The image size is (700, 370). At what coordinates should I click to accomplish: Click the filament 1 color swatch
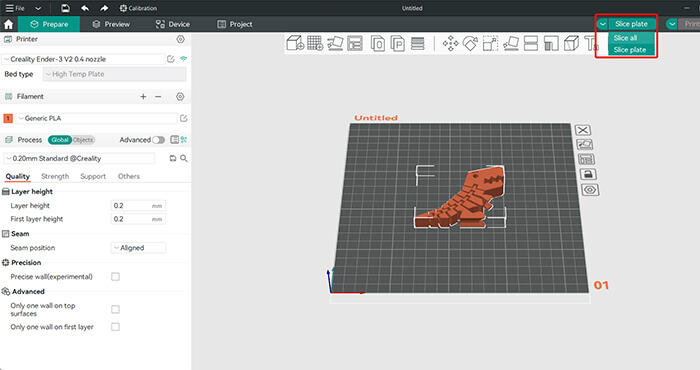(x=8, y=118)
